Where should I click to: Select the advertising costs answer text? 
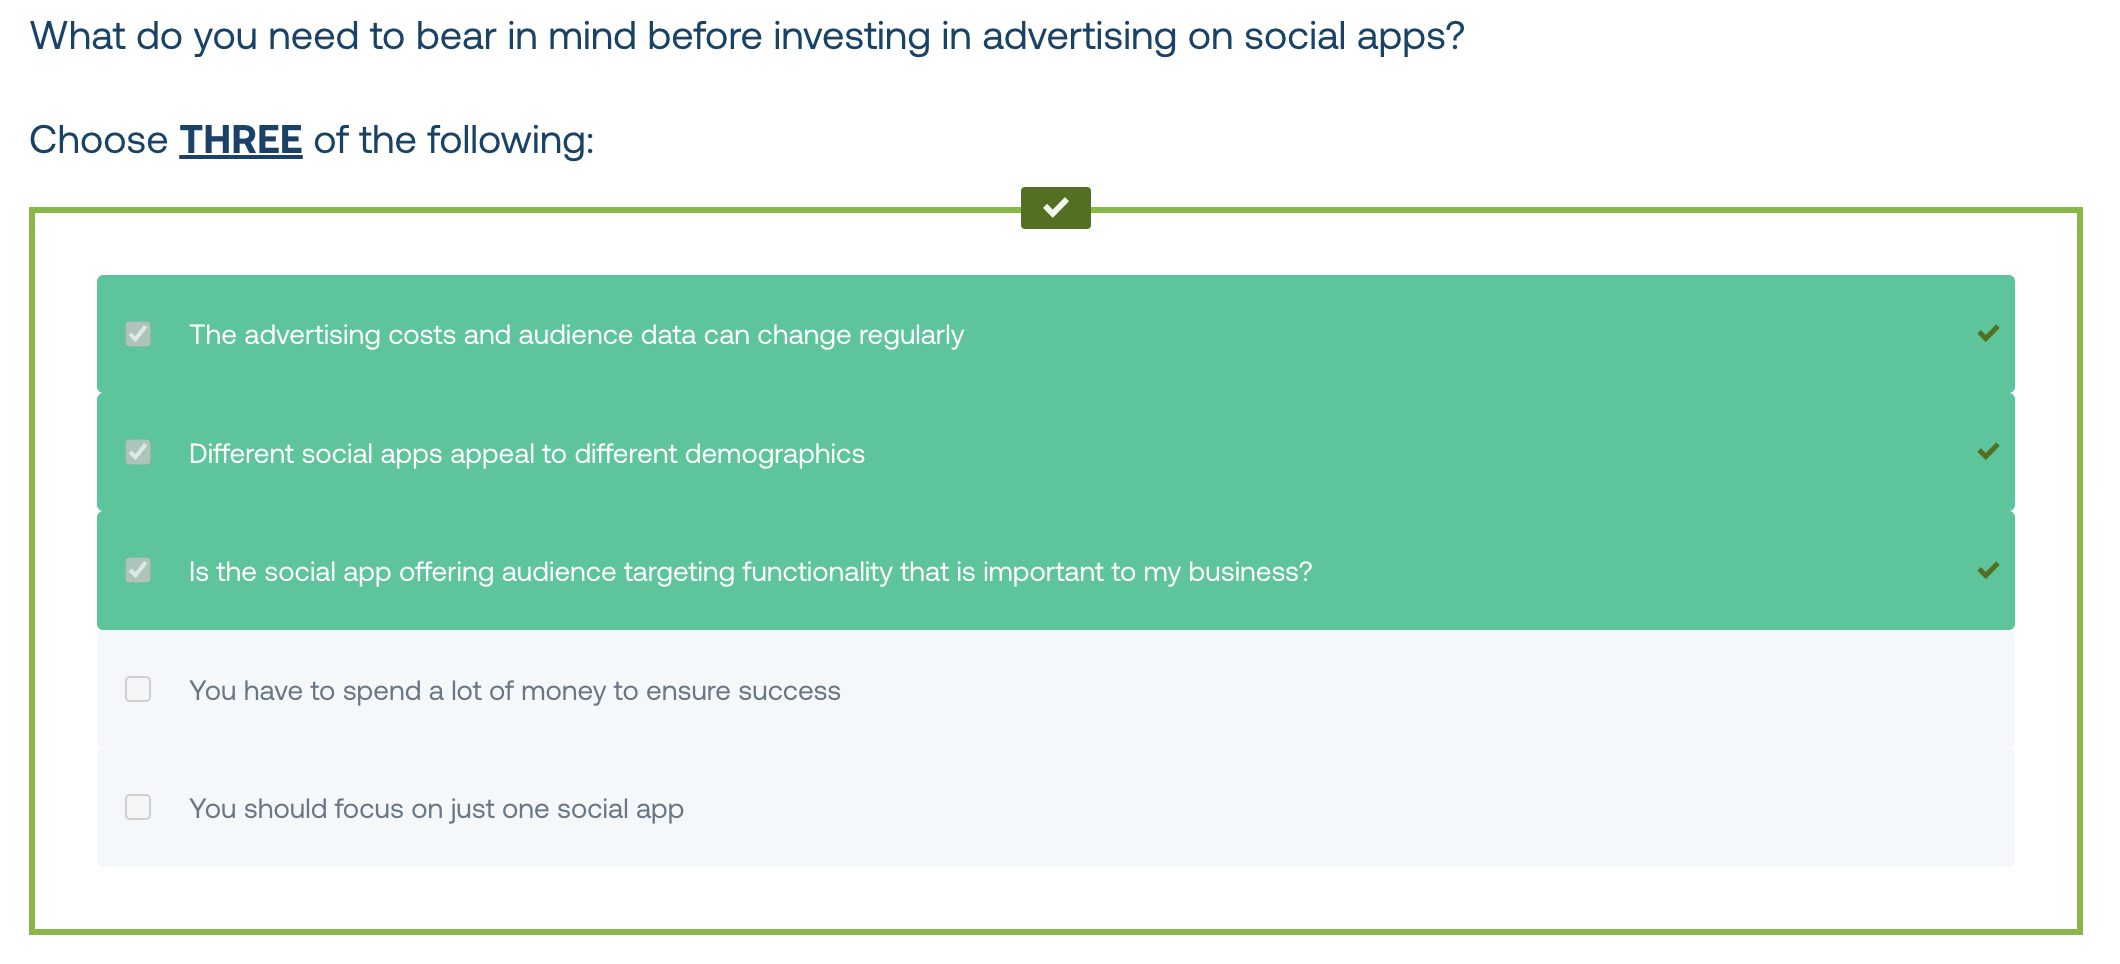(x=576, y=335)
